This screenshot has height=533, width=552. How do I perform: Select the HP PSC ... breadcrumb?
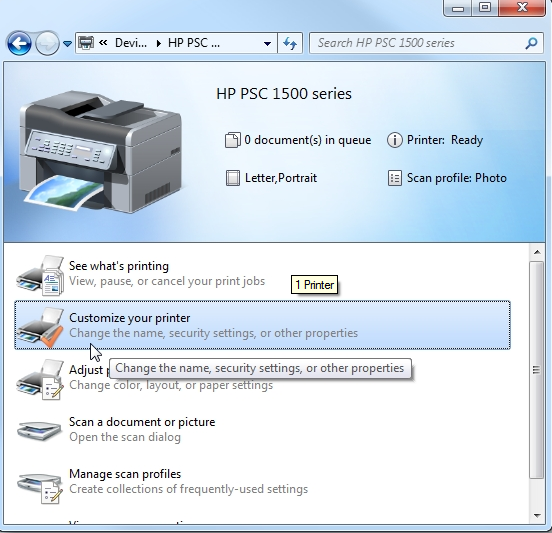pos(194,43)
